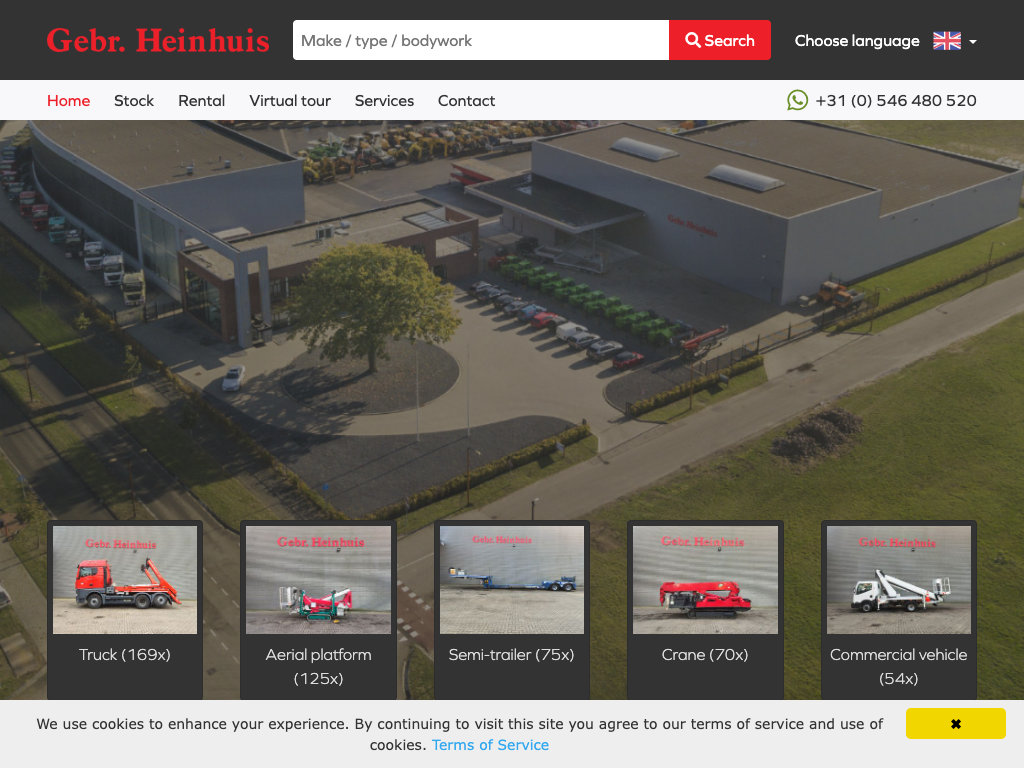Click the Make / type / bodywork search field
1024x768 pixels.
point(480,40)
